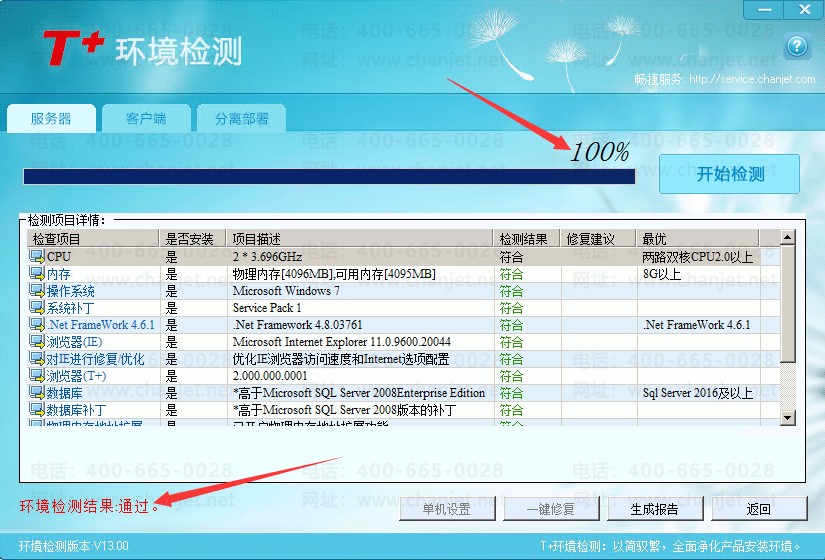Image resolution: width=825 pixels, height=560 pixels.
Task: Click the 一键修复 button
Action: pyautogui.click(x=551, y=509)
